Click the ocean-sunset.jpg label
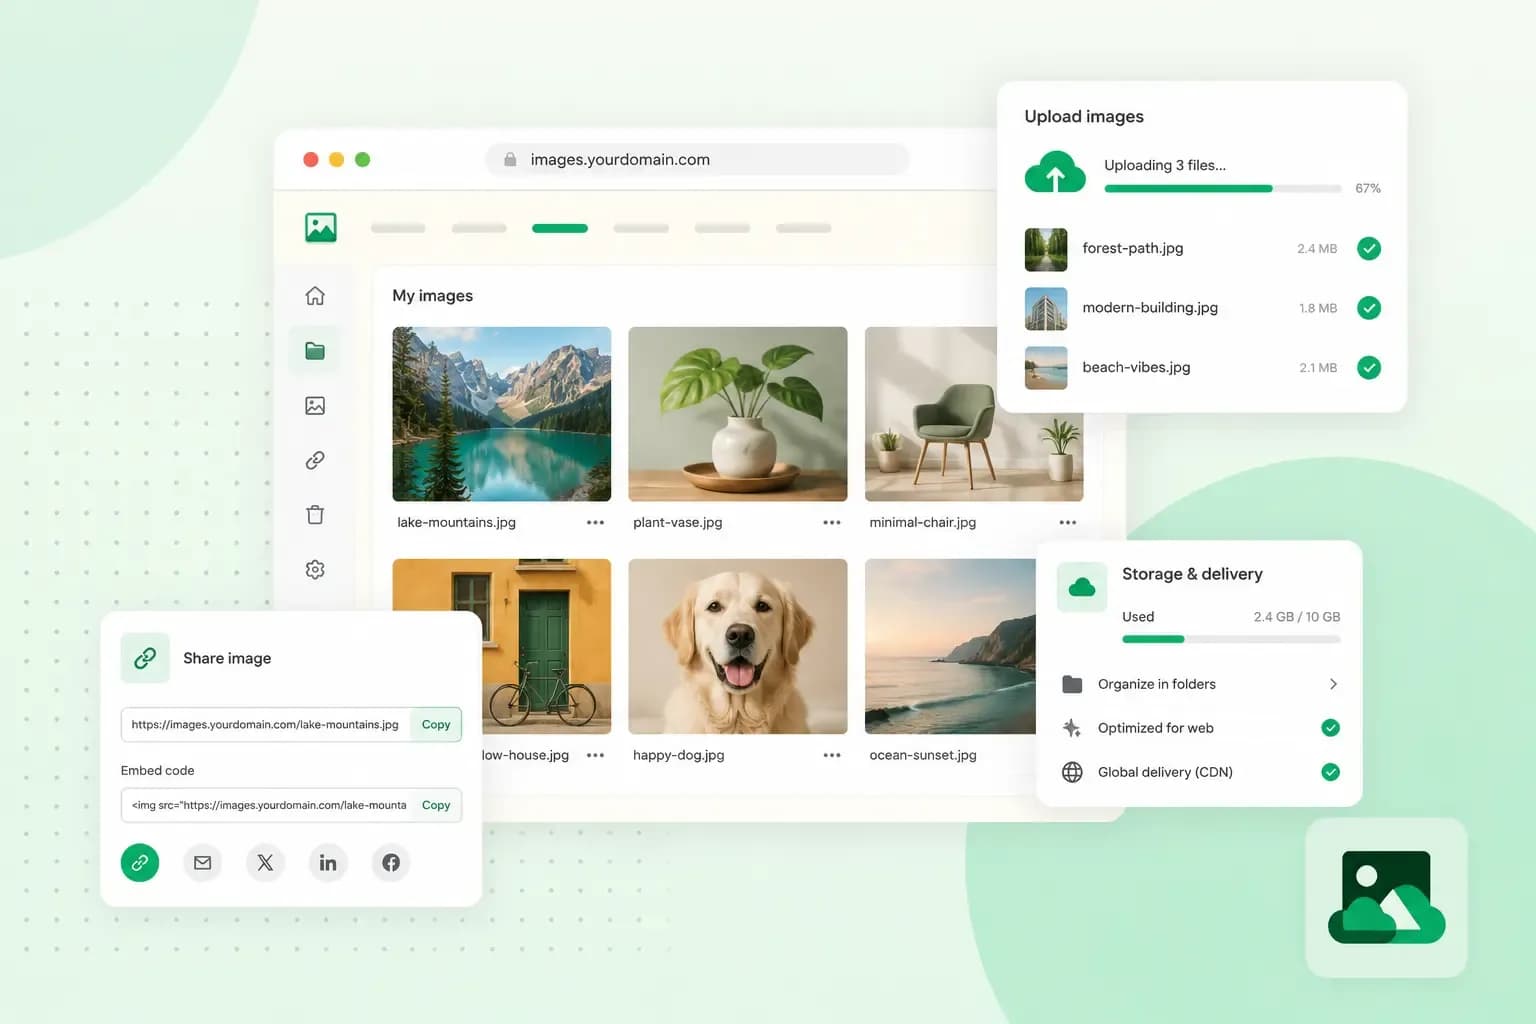 923,755
